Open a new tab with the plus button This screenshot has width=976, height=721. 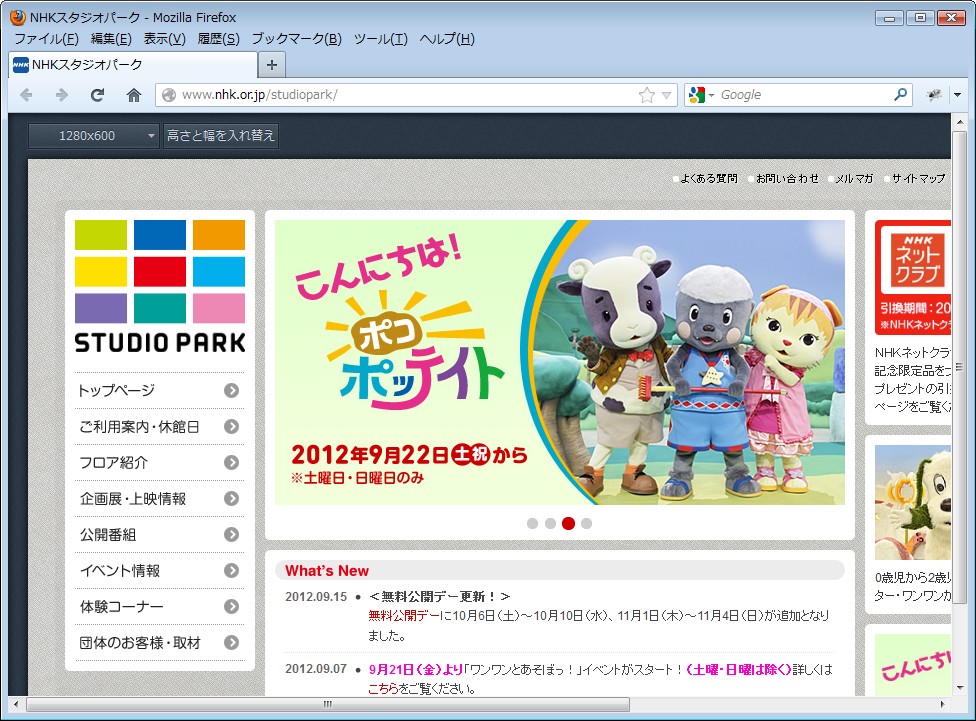click(x=272, y=65)
